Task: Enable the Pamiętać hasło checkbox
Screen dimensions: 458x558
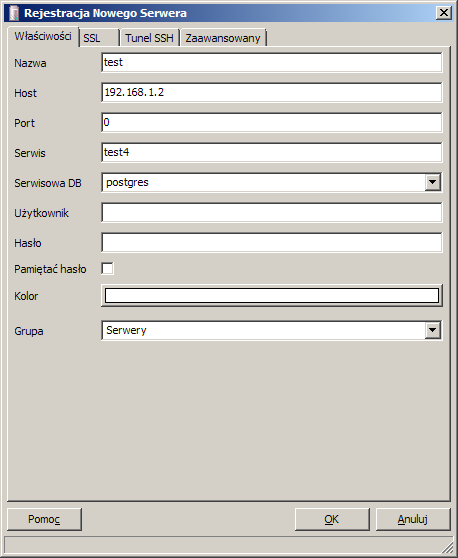Action: click(x=107, y=269)
